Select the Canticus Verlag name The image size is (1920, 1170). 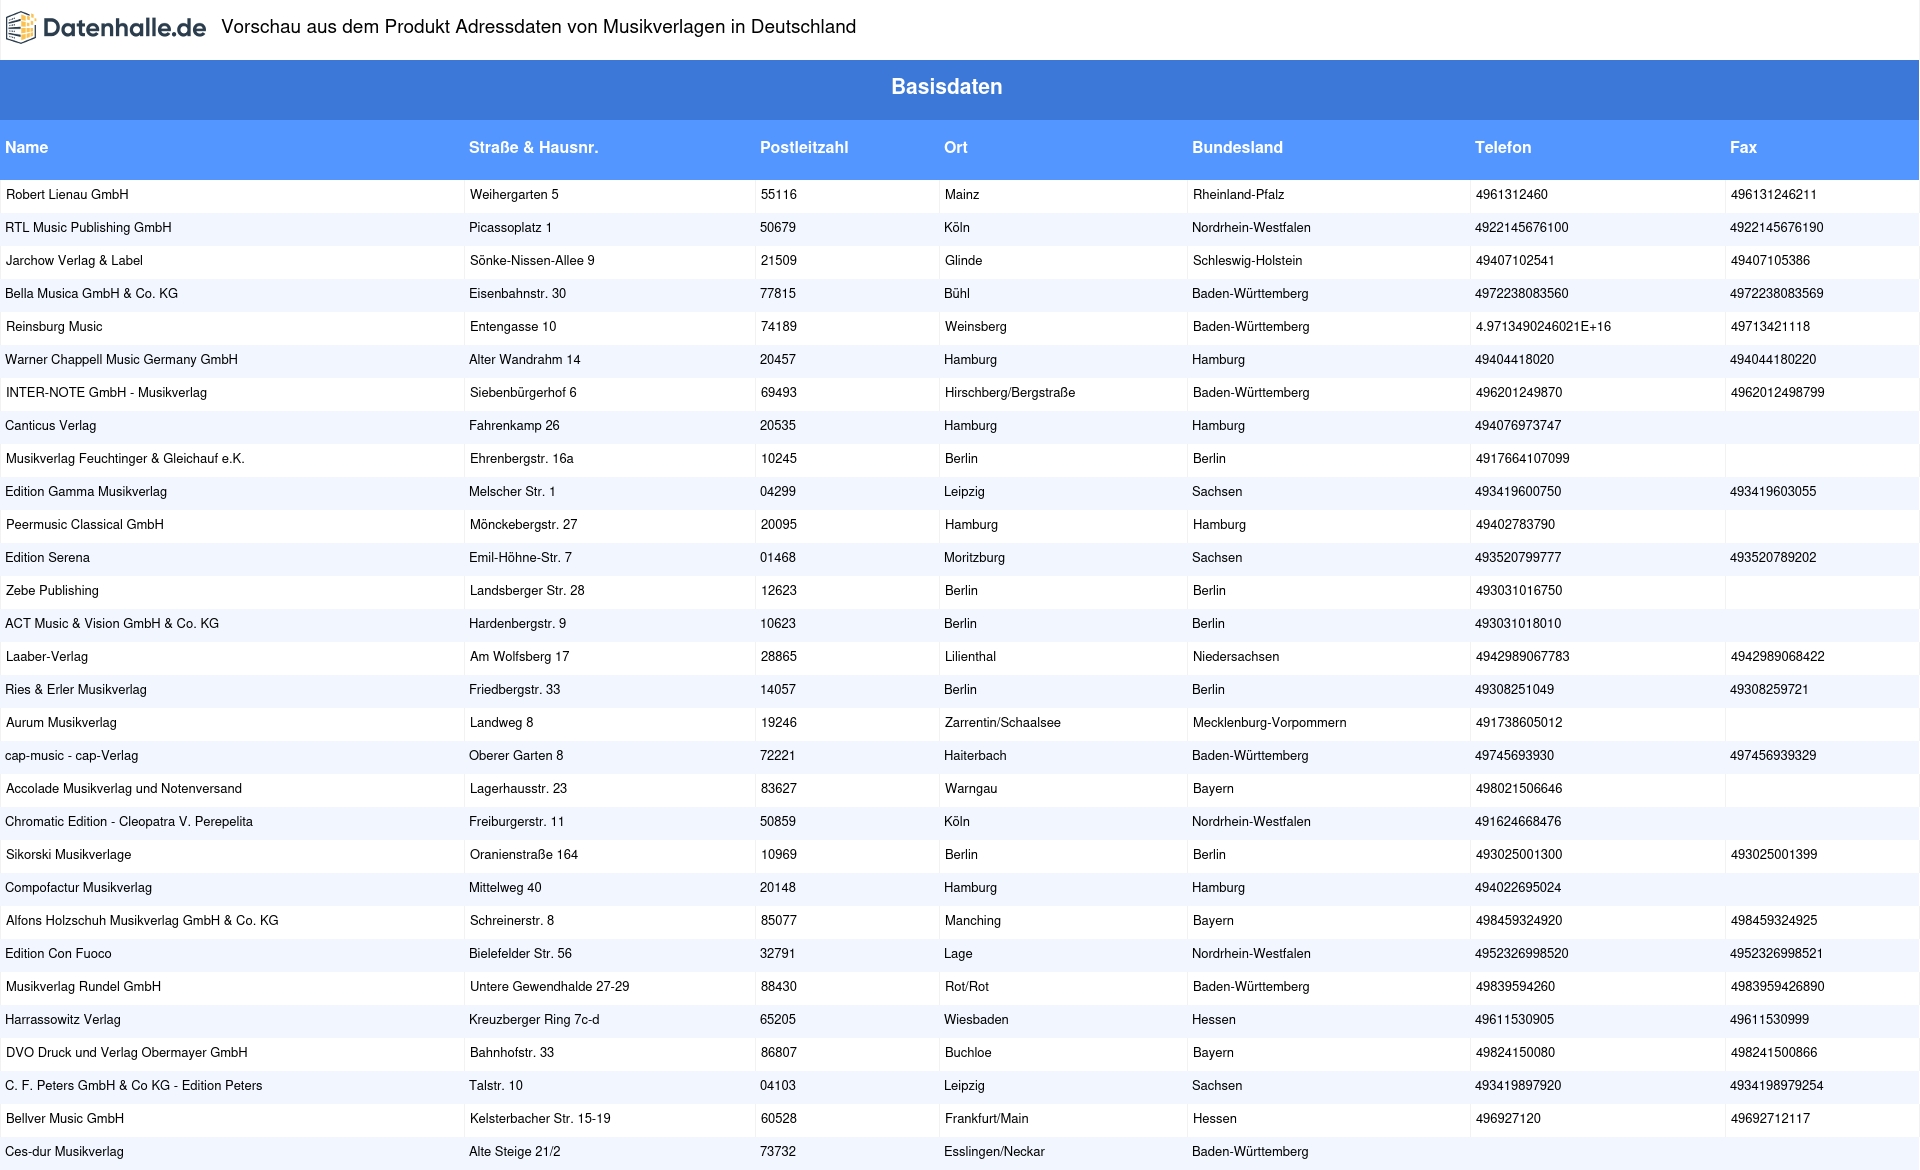[x=51, y=426]
